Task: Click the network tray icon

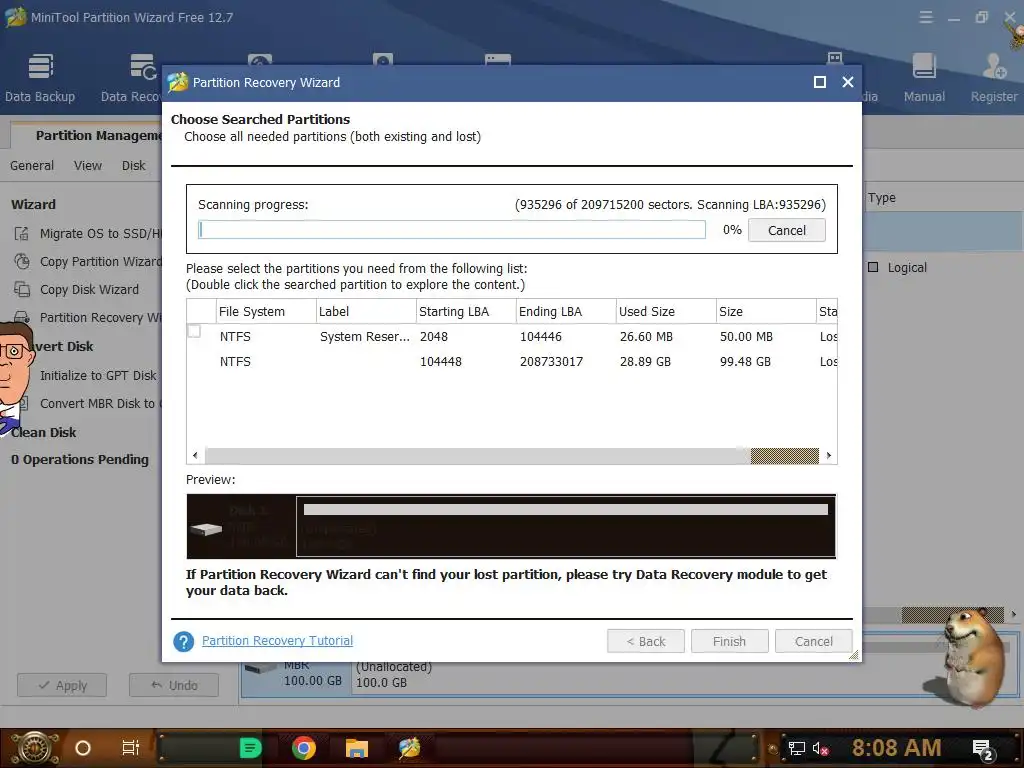Action: [796, 748]
